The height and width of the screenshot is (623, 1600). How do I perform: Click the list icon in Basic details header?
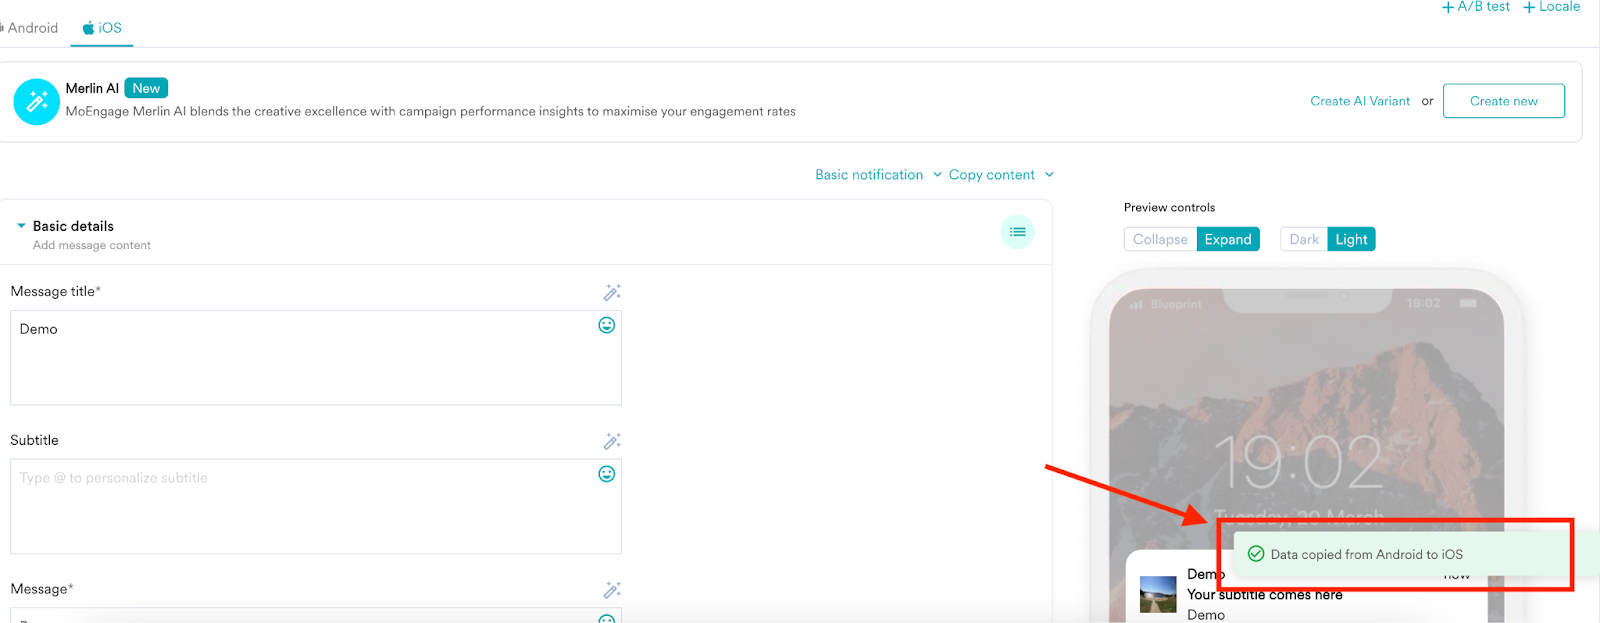tap(1017, 232)
